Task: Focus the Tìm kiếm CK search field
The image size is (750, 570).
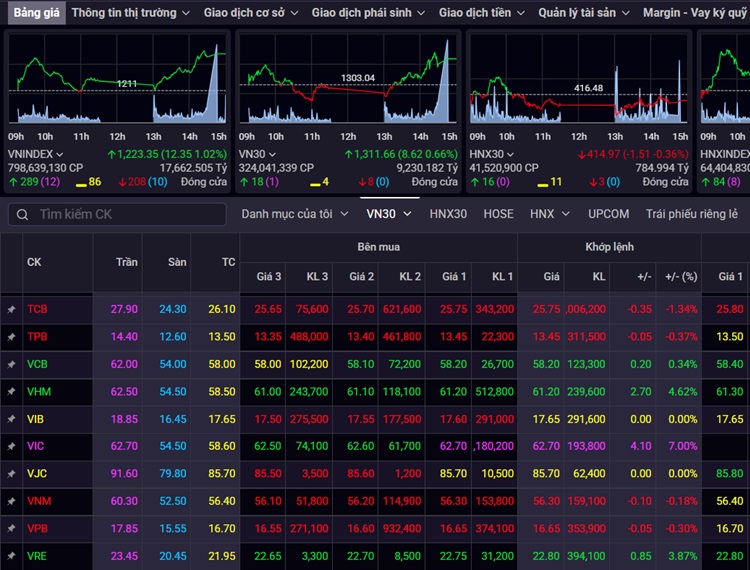Action: [117, 214]
